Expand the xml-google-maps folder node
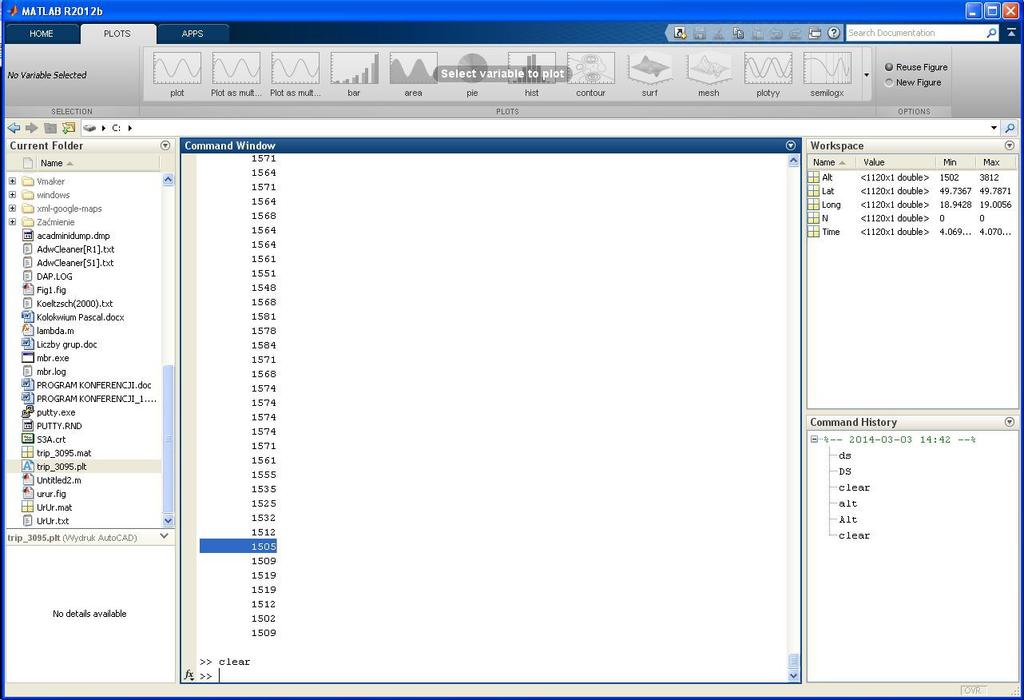The height and width of the screenshot is (700, 1024). tap(12, 208)
